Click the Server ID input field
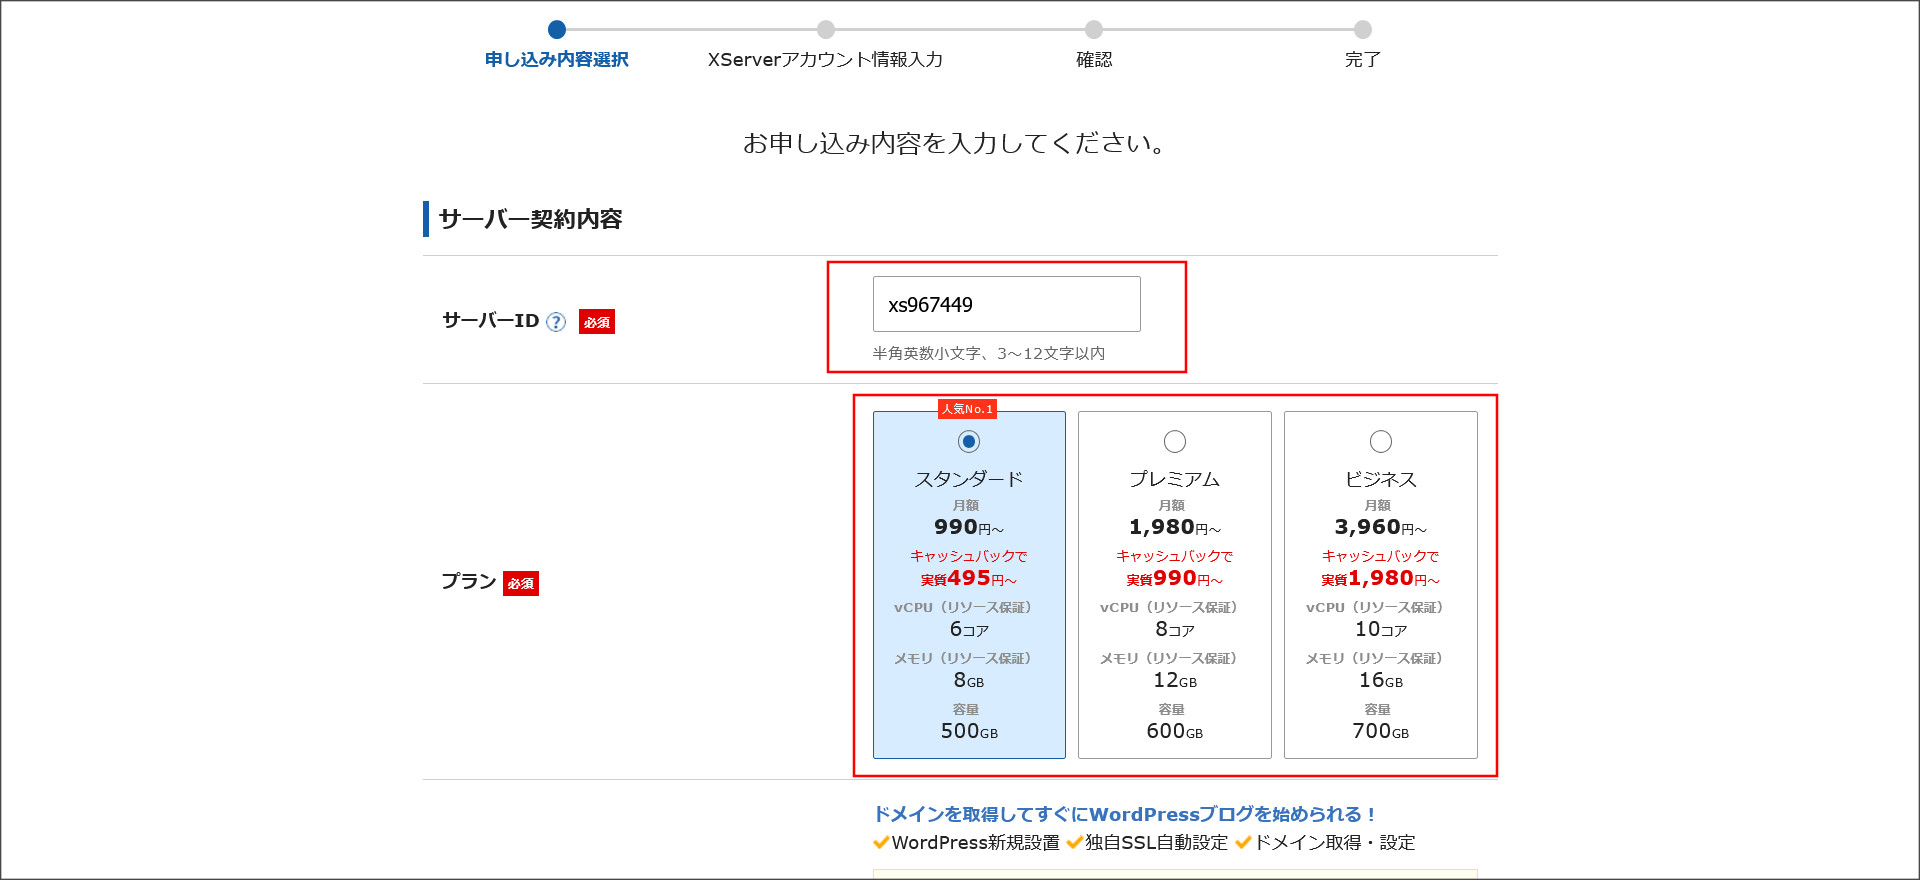Viewport: 1920px width, 880px height. (1006, 304)
